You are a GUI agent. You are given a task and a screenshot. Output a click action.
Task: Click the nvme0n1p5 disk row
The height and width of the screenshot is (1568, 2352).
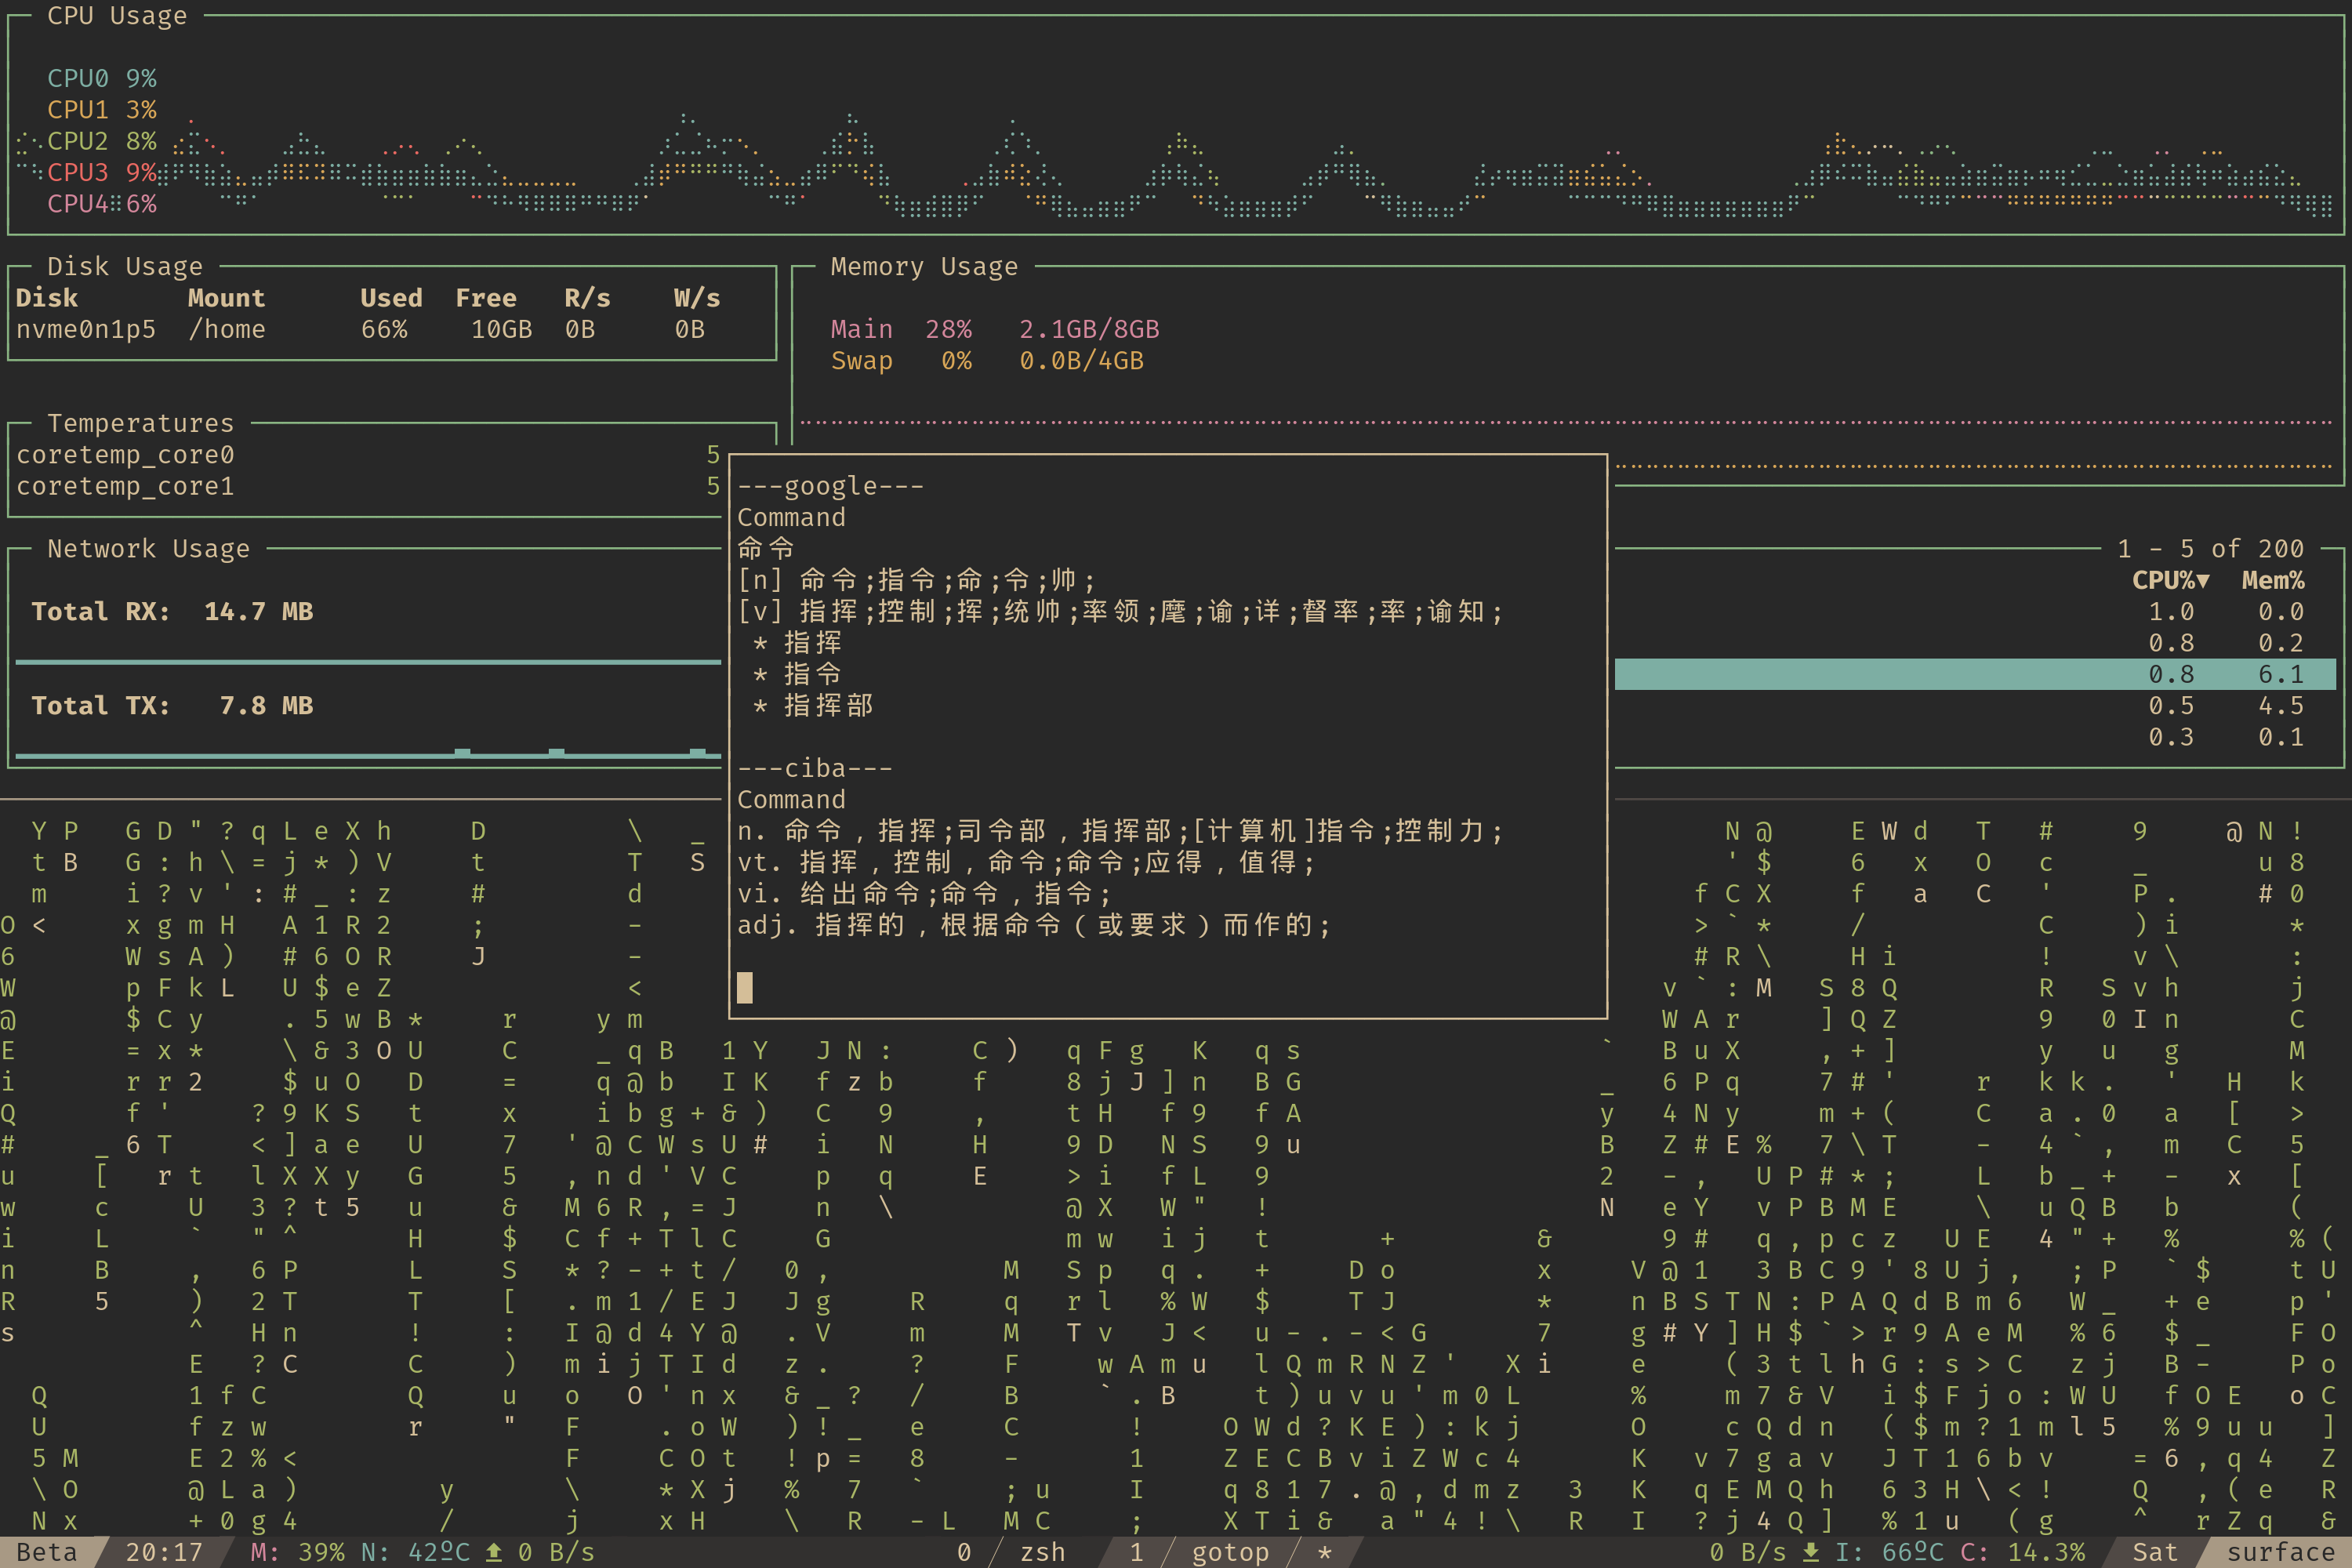pyautogui.click(x=86, y=329)
